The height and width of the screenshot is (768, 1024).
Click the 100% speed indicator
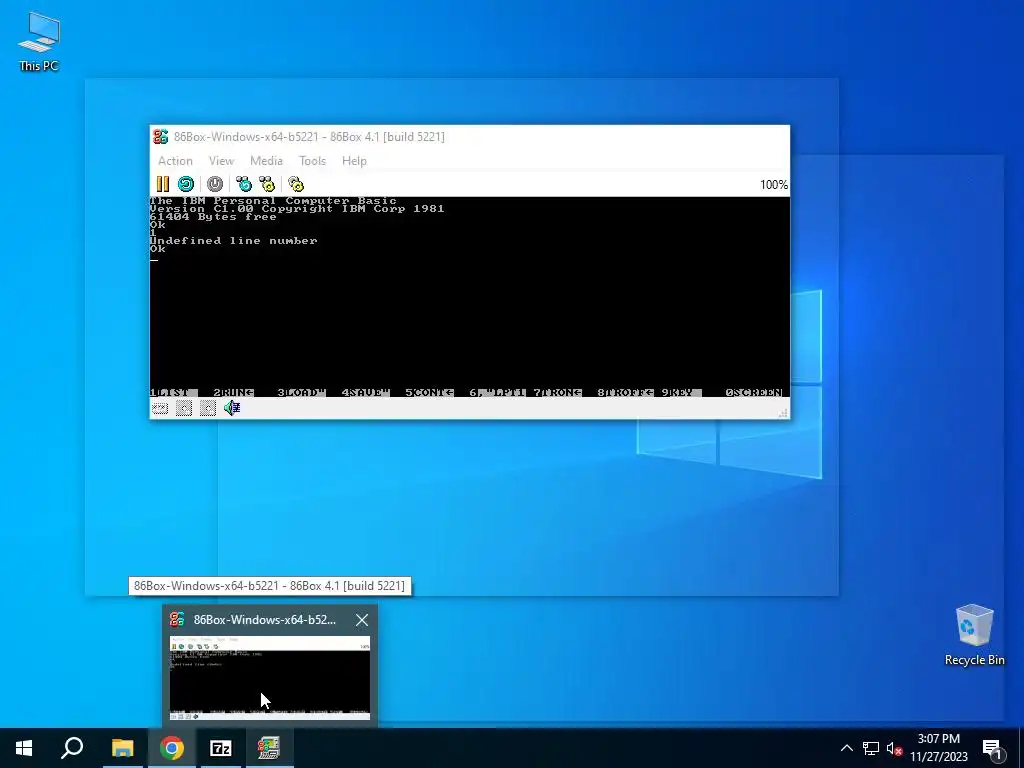click(774, 185)
